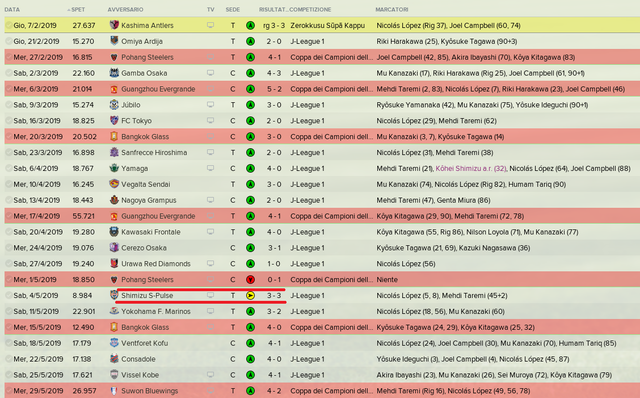
Task: Click the Vegalta Sendai club crest
Action: pyautogui.click(x=114, y=184)
